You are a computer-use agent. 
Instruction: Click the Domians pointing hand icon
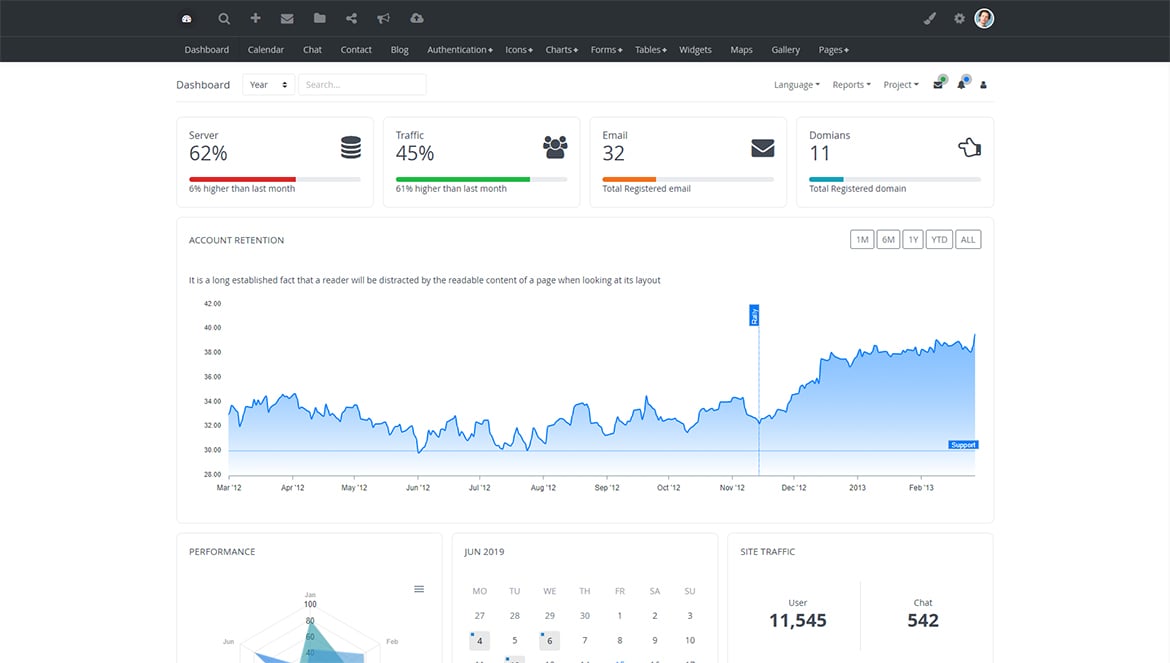(969, 148)
